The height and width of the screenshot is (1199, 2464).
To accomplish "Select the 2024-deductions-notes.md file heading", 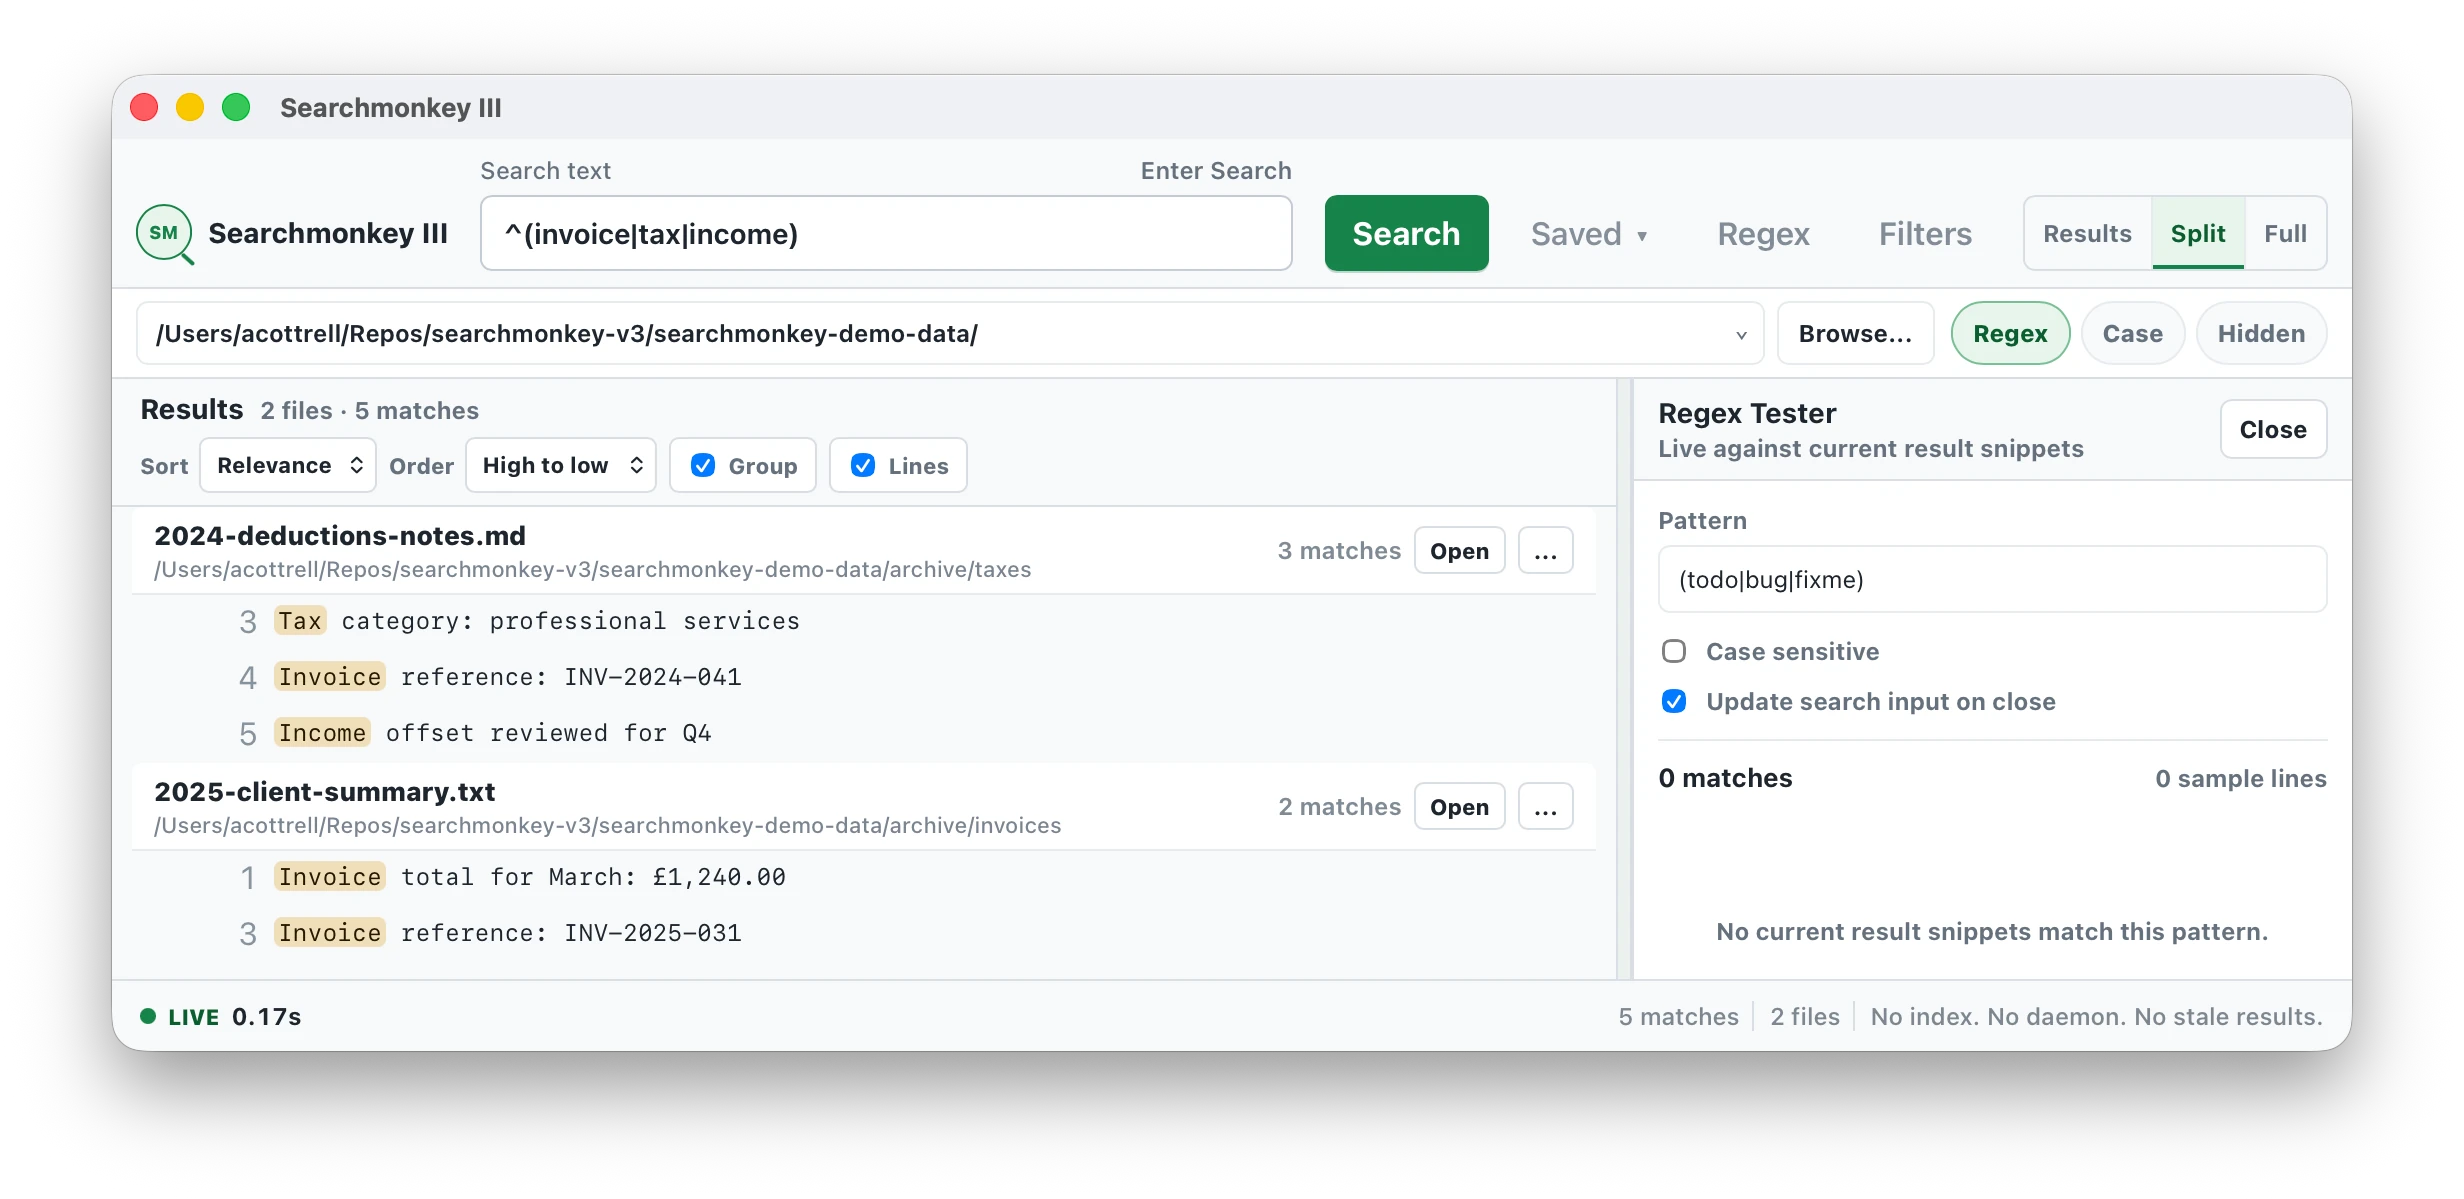I will pyautogui.click(x=340, y=536).
